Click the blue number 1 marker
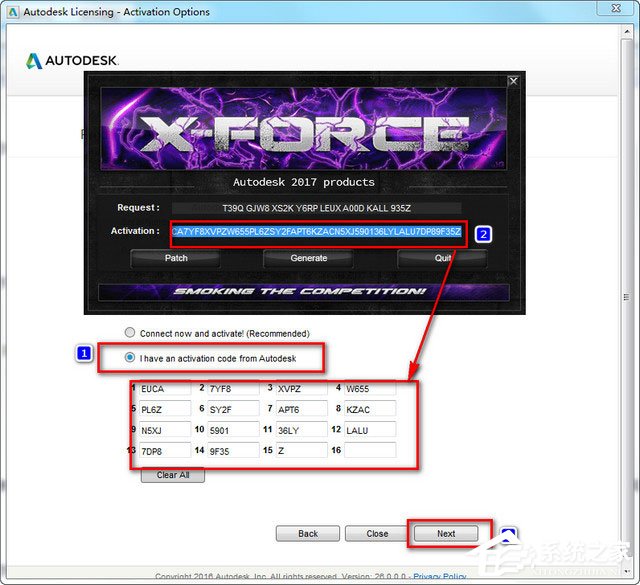640x585 pixels. [84, 353]
